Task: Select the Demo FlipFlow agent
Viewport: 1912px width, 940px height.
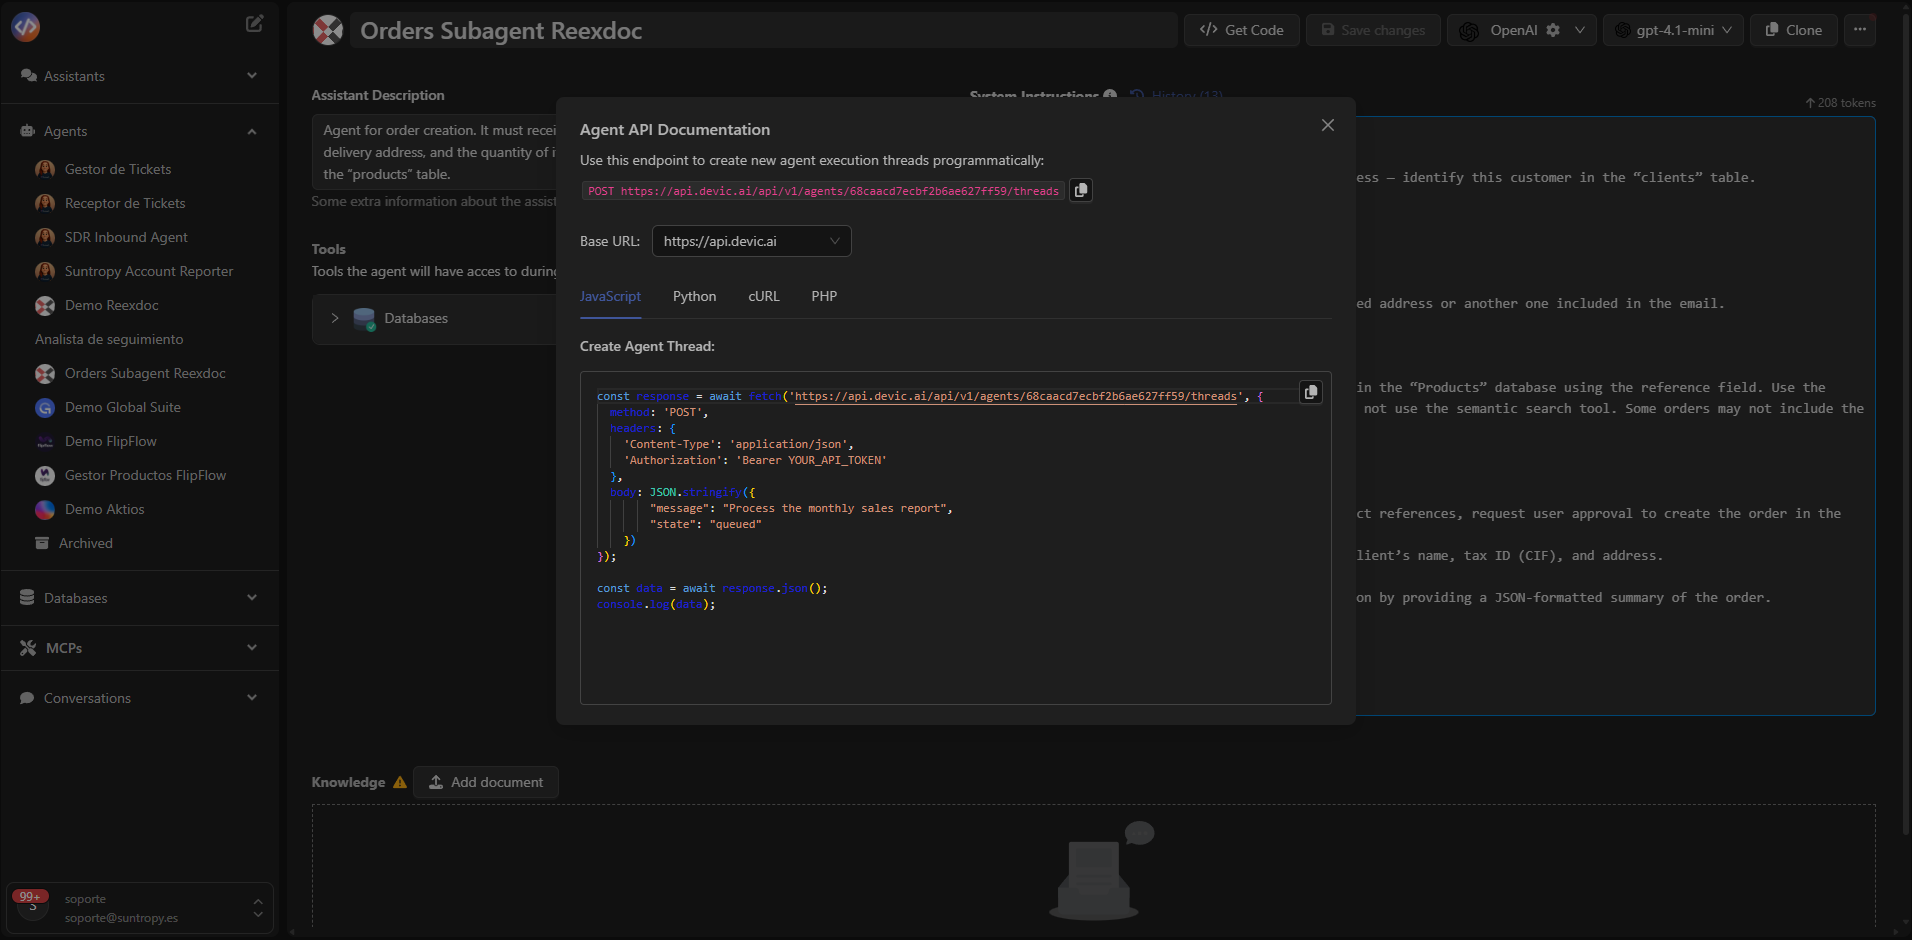Action: 110,441
